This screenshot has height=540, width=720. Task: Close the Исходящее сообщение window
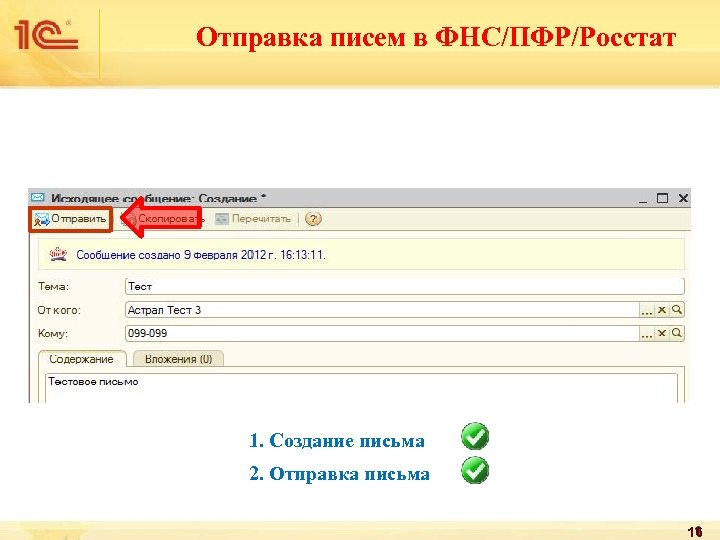pos(683,198)
